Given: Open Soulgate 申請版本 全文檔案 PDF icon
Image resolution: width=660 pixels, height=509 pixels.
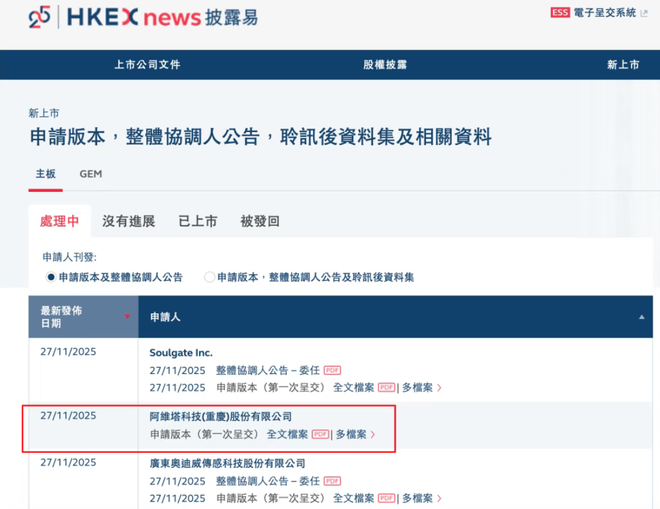Looking at the screenshot, I should 386,387.
